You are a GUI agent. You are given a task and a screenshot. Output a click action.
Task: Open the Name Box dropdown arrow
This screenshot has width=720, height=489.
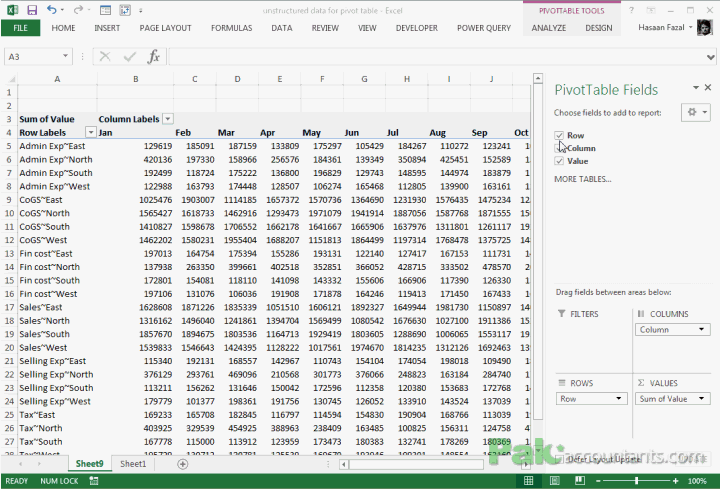pyautogui.click(x=65, y=56)
